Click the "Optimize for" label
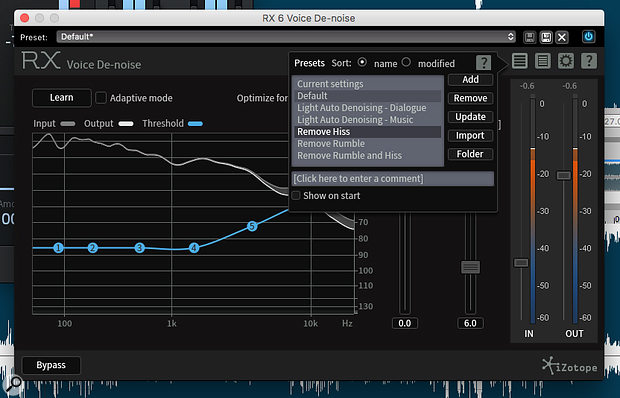 tap(262, 98)
